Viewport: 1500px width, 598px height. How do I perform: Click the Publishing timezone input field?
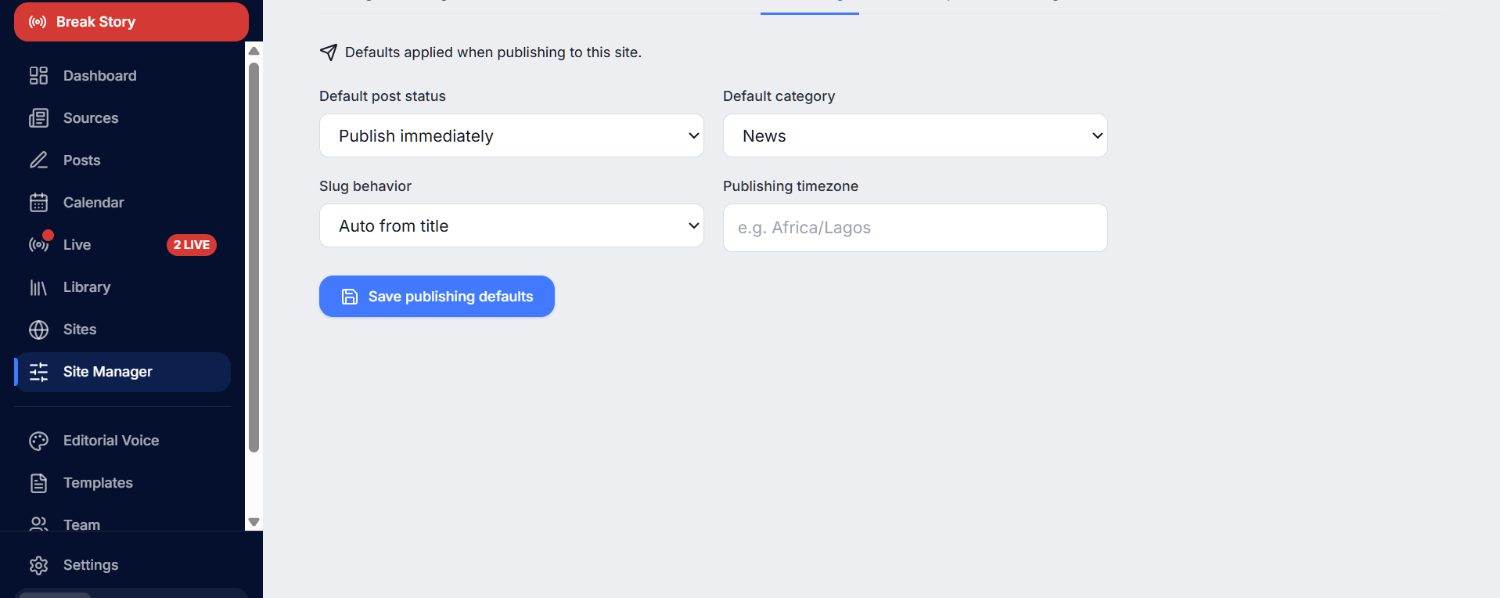point(915,227)
